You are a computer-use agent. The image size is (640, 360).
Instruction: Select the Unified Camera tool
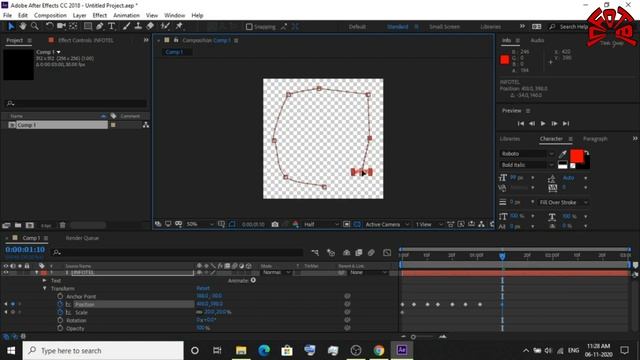[61, 26]
